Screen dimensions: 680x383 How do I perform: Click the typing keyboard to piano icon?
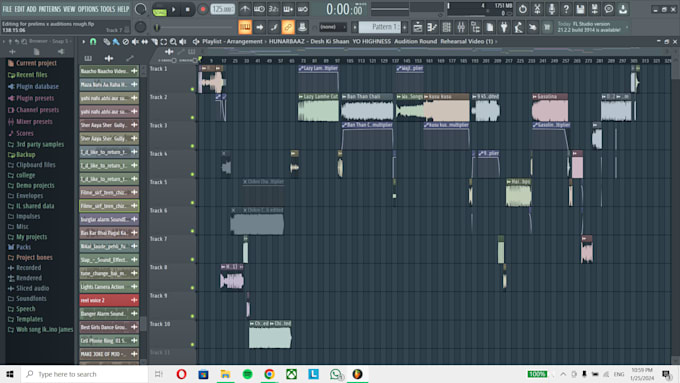pos(245,27)
